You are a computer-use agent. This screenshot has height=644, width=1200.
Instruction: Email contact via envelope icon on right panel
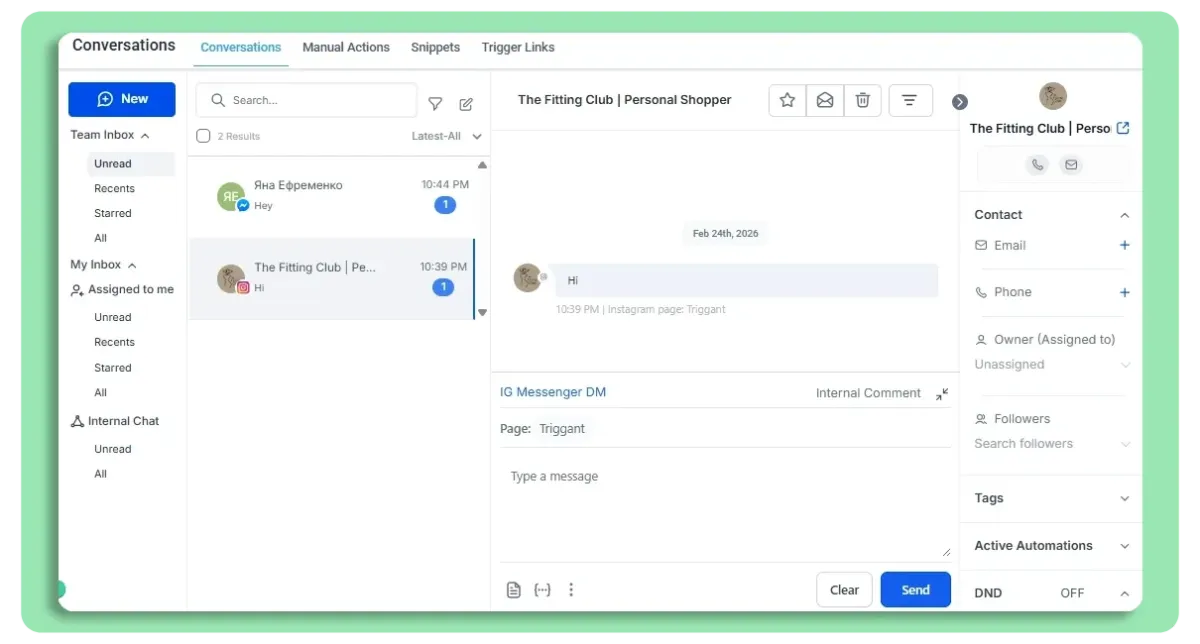[1071, 164]
